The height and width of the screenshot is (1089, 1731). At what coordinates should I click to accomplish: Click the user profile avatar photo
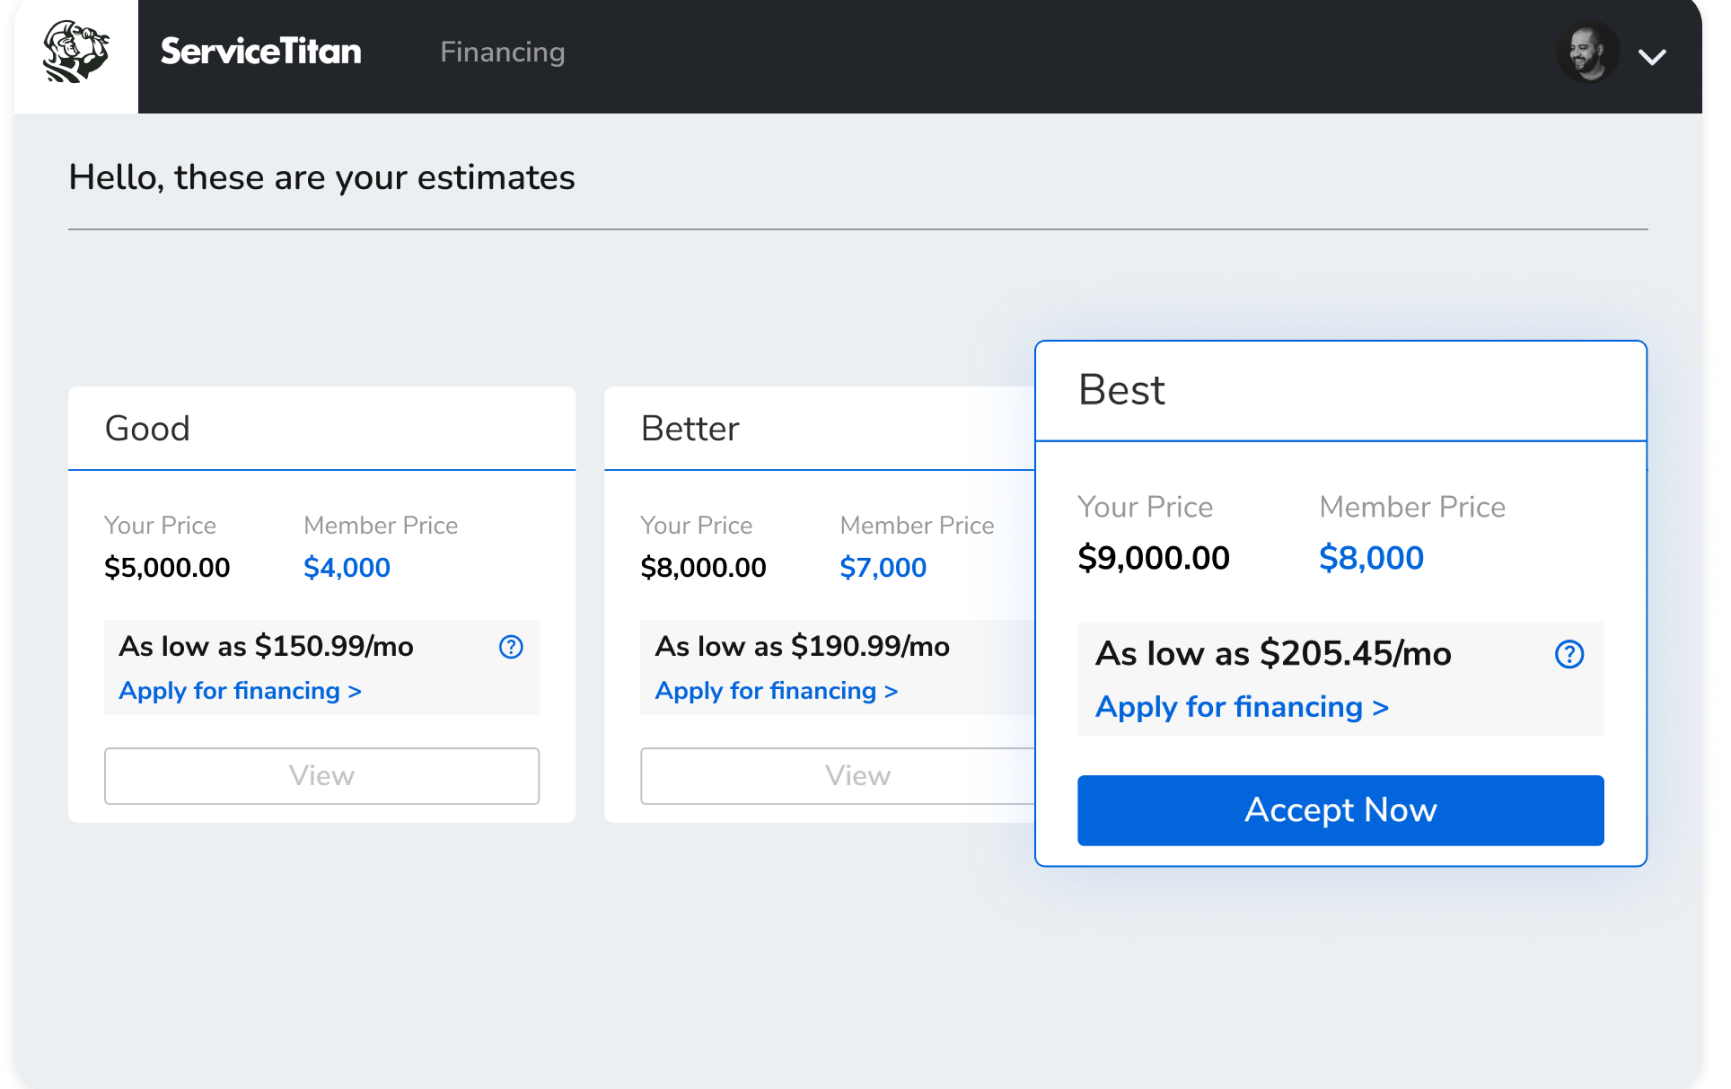1588,52
